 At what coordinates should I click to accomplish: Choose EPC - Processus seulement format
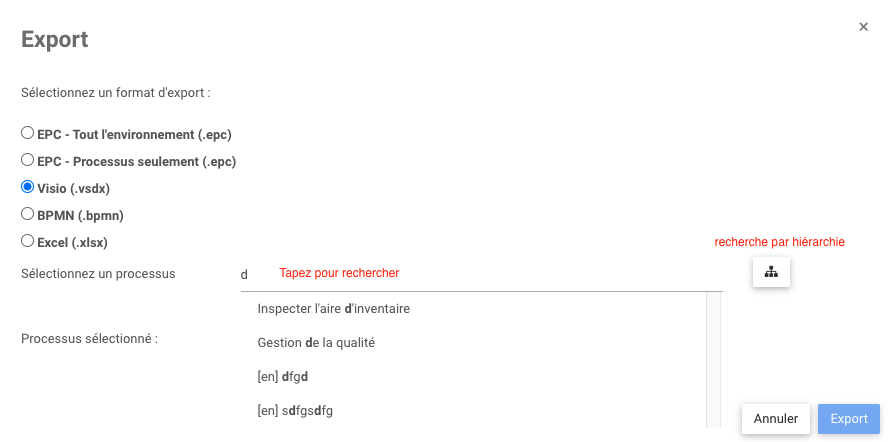(28, 160)
